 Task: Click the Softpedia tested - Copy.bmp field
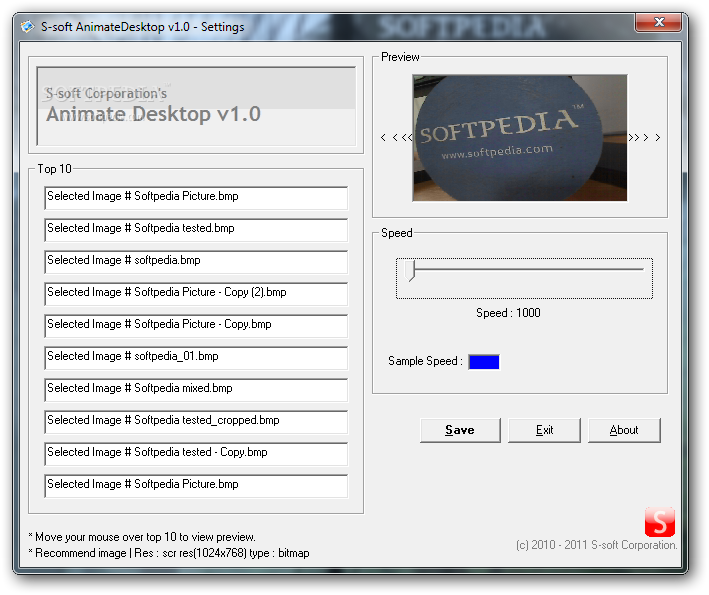[x=196, y=454]
